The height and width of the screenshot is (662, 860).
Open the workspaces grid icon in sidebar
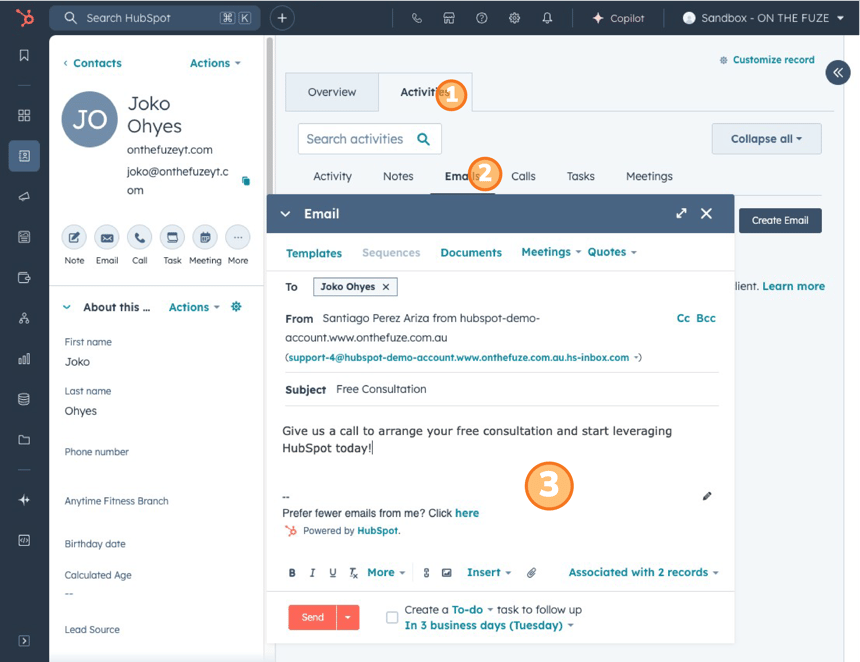click(x=24, y=115)
